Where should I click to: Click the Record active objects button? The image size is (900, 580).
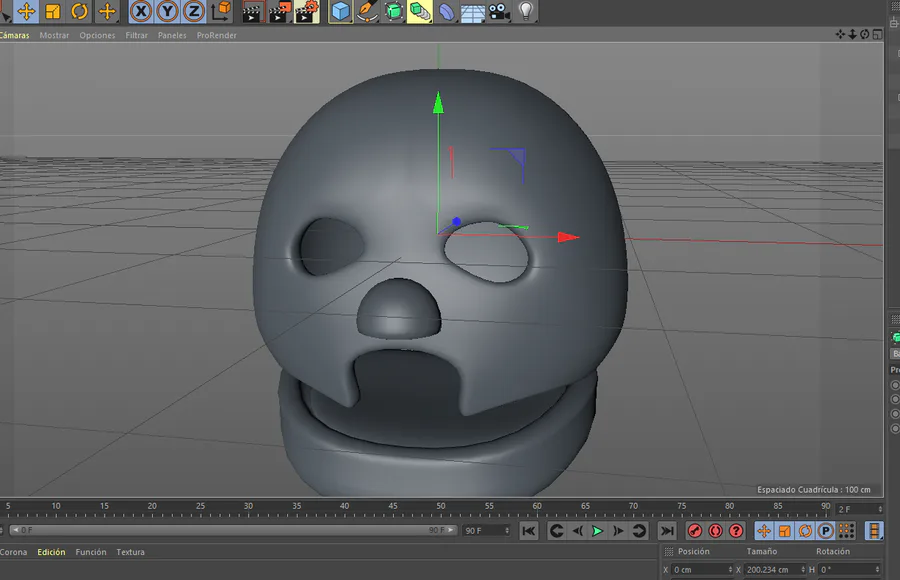tap(695, 531)
